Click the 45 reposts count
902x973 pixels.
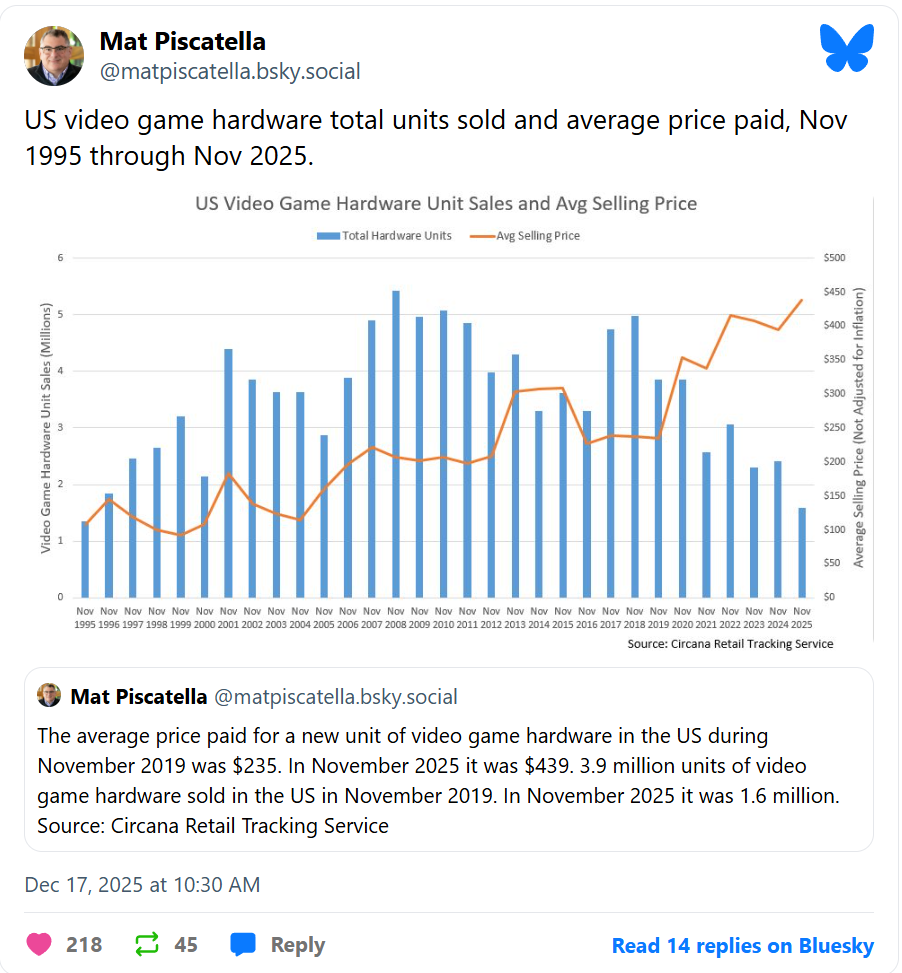(x=186, y=945)
